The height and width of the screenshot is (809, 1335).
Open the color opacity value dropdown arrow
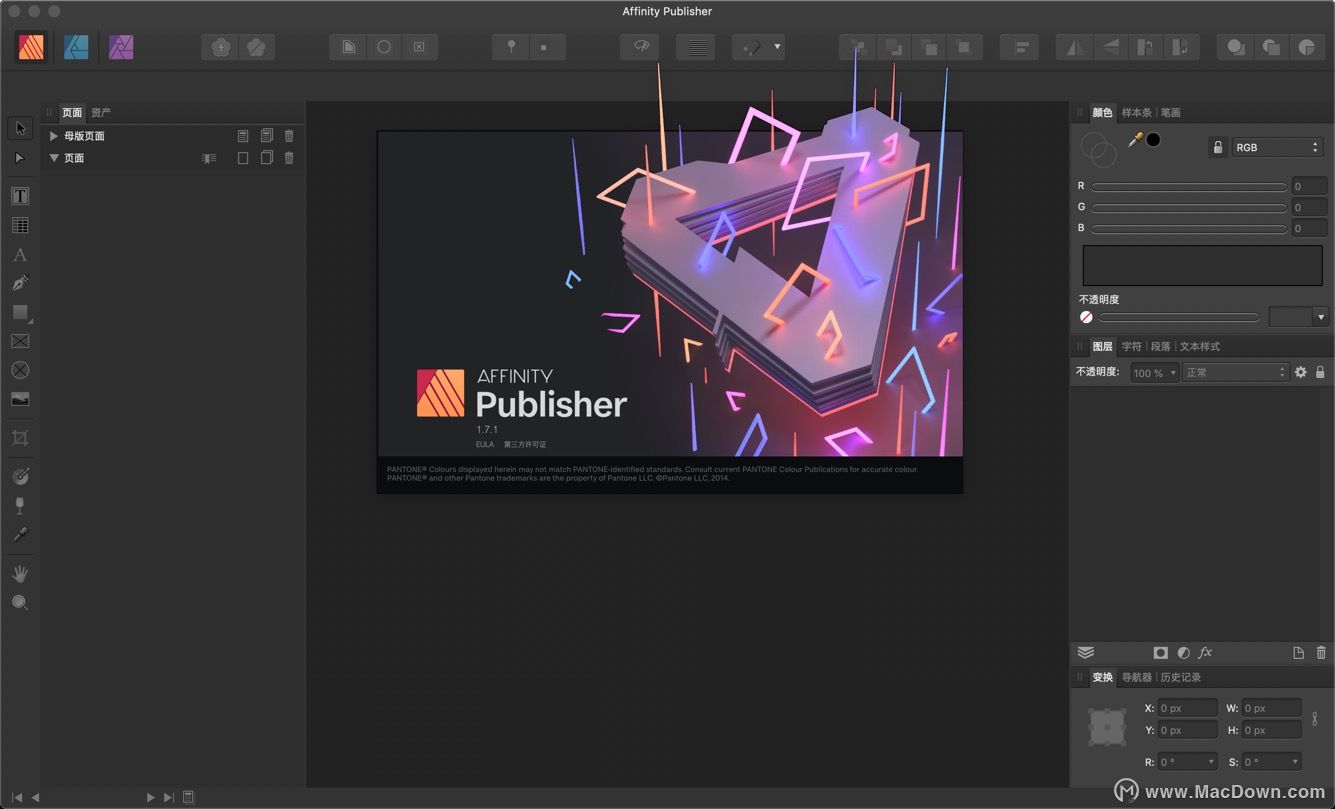[1321, 317]
